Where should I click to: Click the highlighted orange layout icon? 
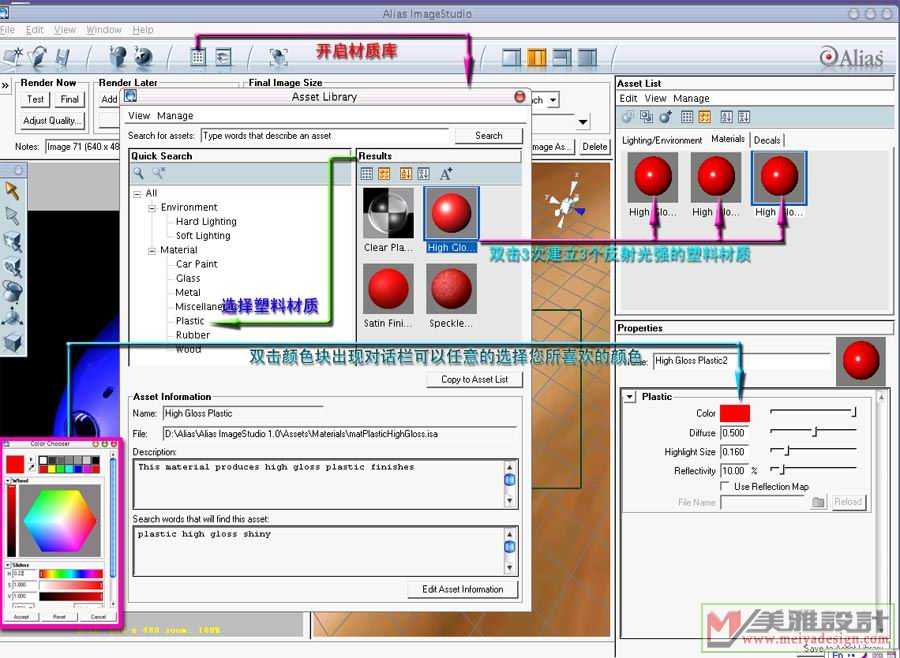click(x=537, y=57)
